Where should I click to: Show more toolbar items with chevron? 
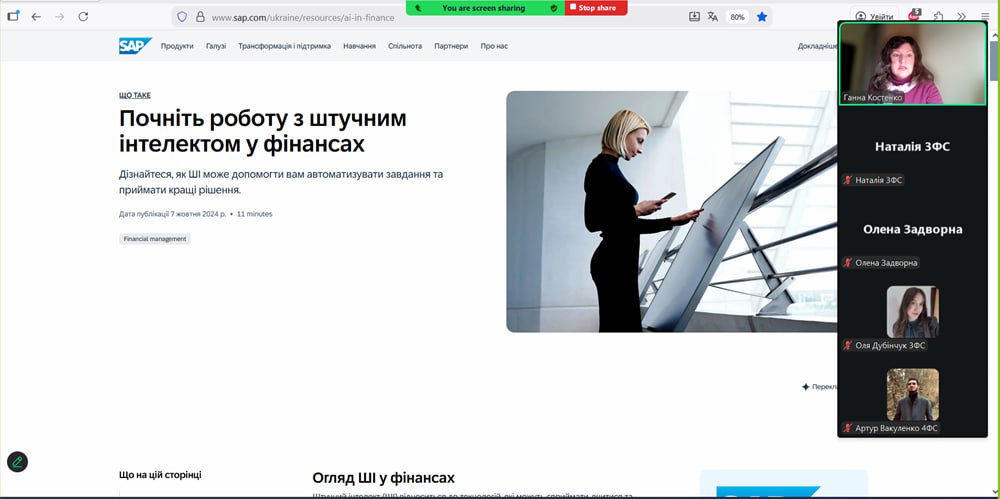[961, 17]
